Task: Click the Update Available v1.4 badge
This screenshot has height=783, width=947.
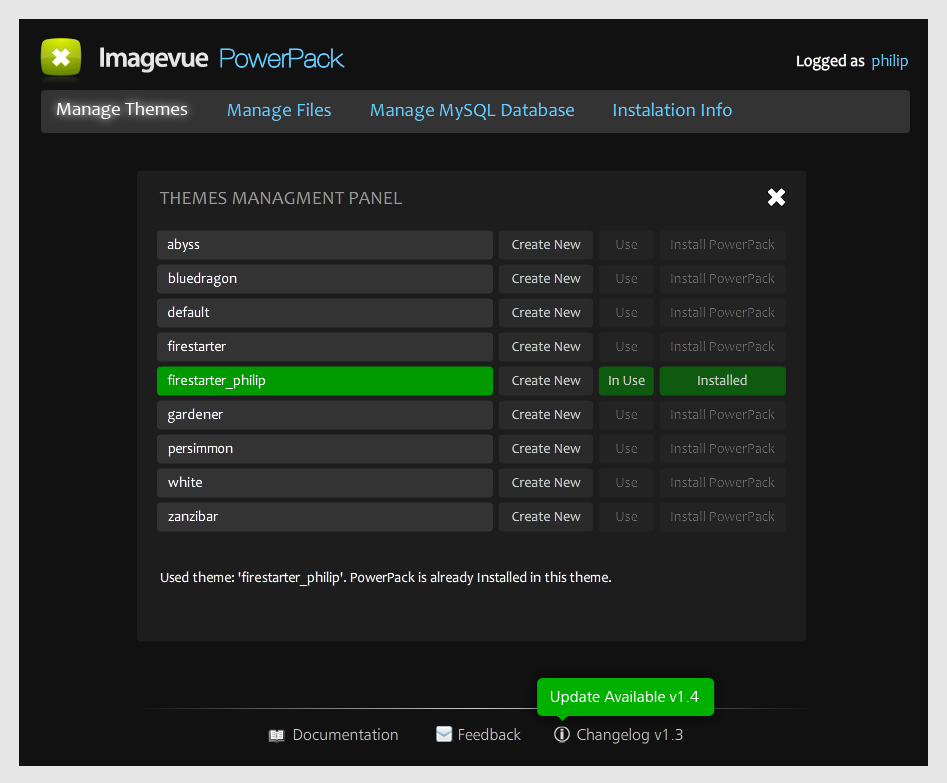Action: [625, 697]
